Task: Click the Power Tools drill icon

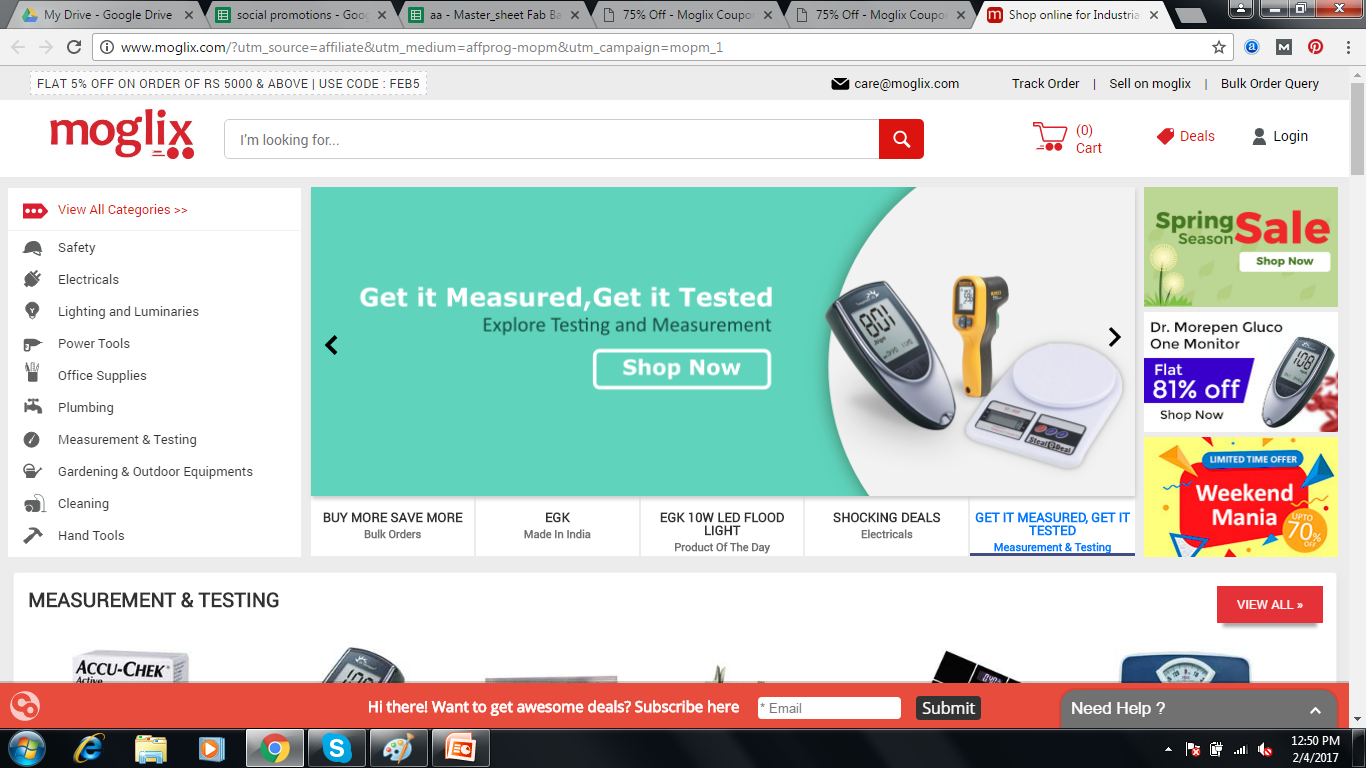Action: pyautogui.click(x=33, y=343)
